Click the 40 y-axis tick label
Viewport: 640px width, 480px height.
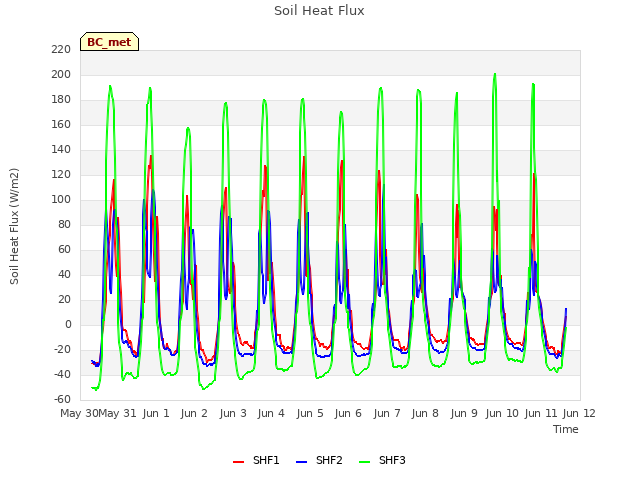(x=64, y=275)
